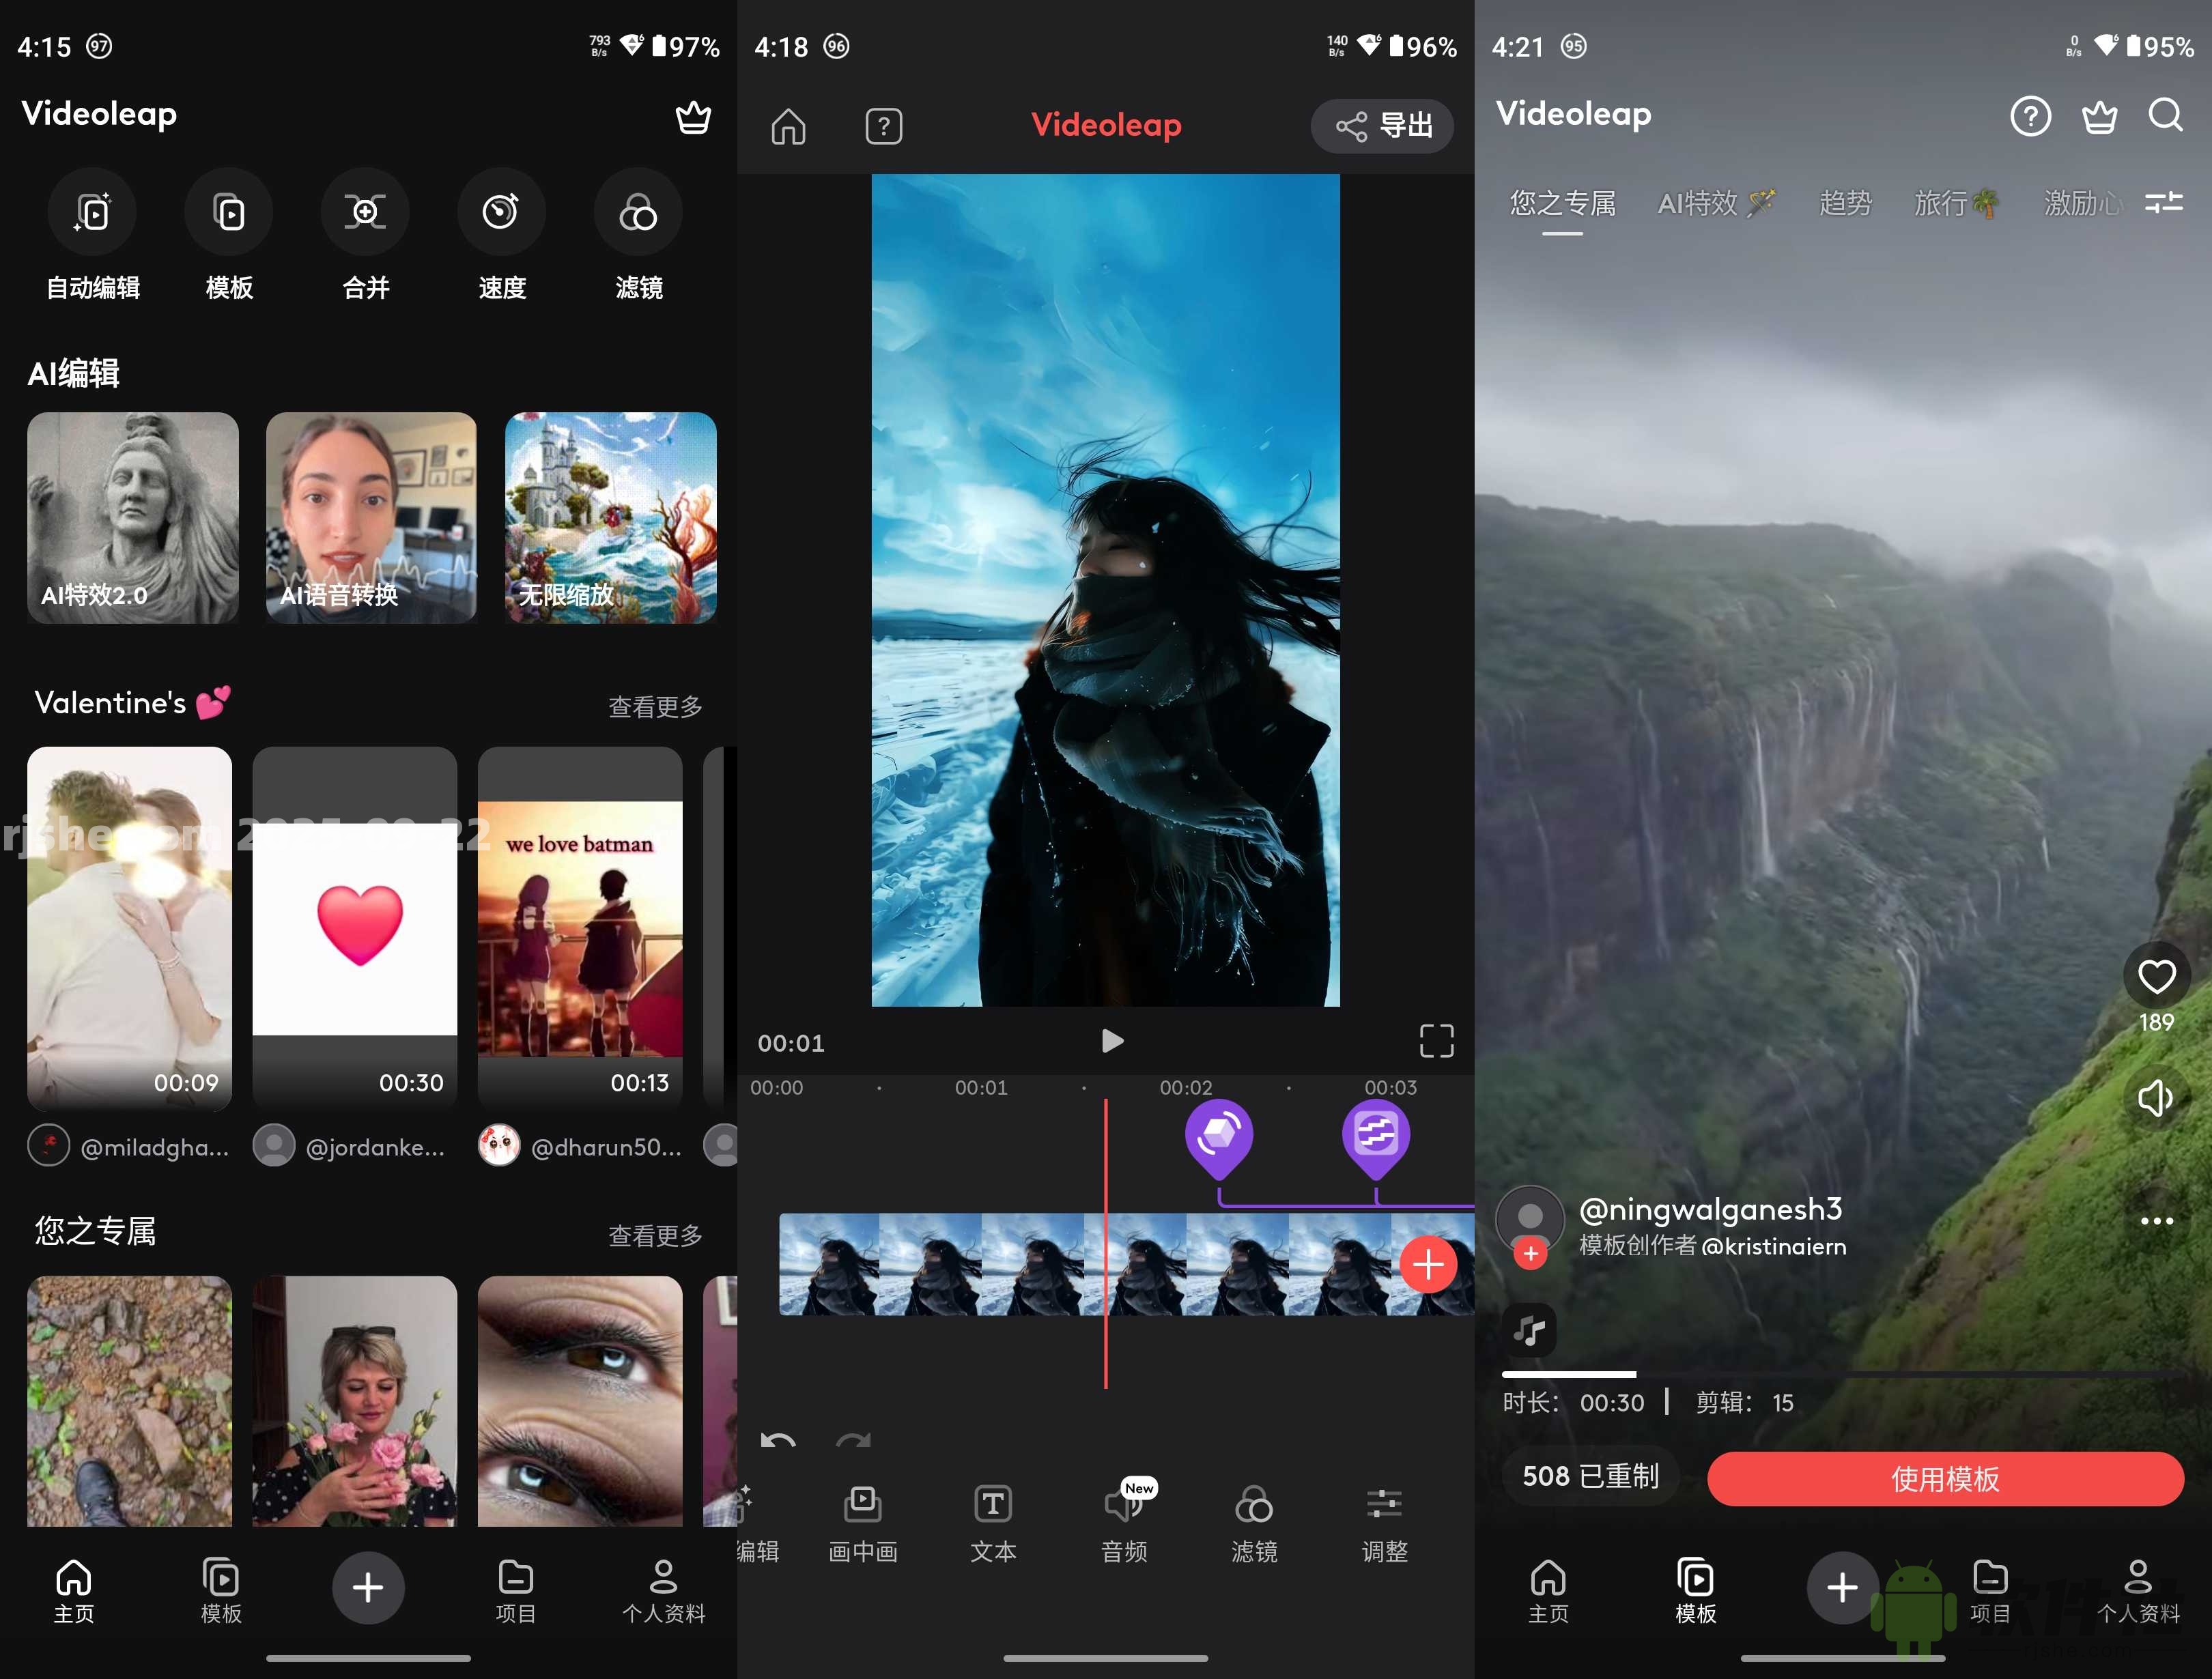Open more options via three-dot menu
Viewport: 2212px width, 1679px height.
click(x=2156, y=1220)
